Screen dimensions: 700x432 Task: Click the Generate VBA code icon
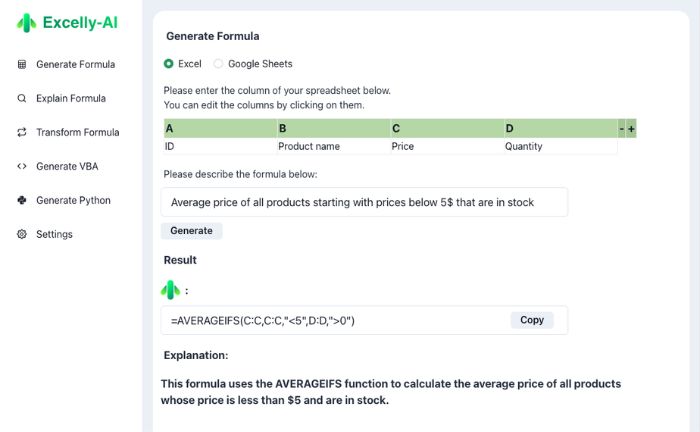tap(22, 166)
